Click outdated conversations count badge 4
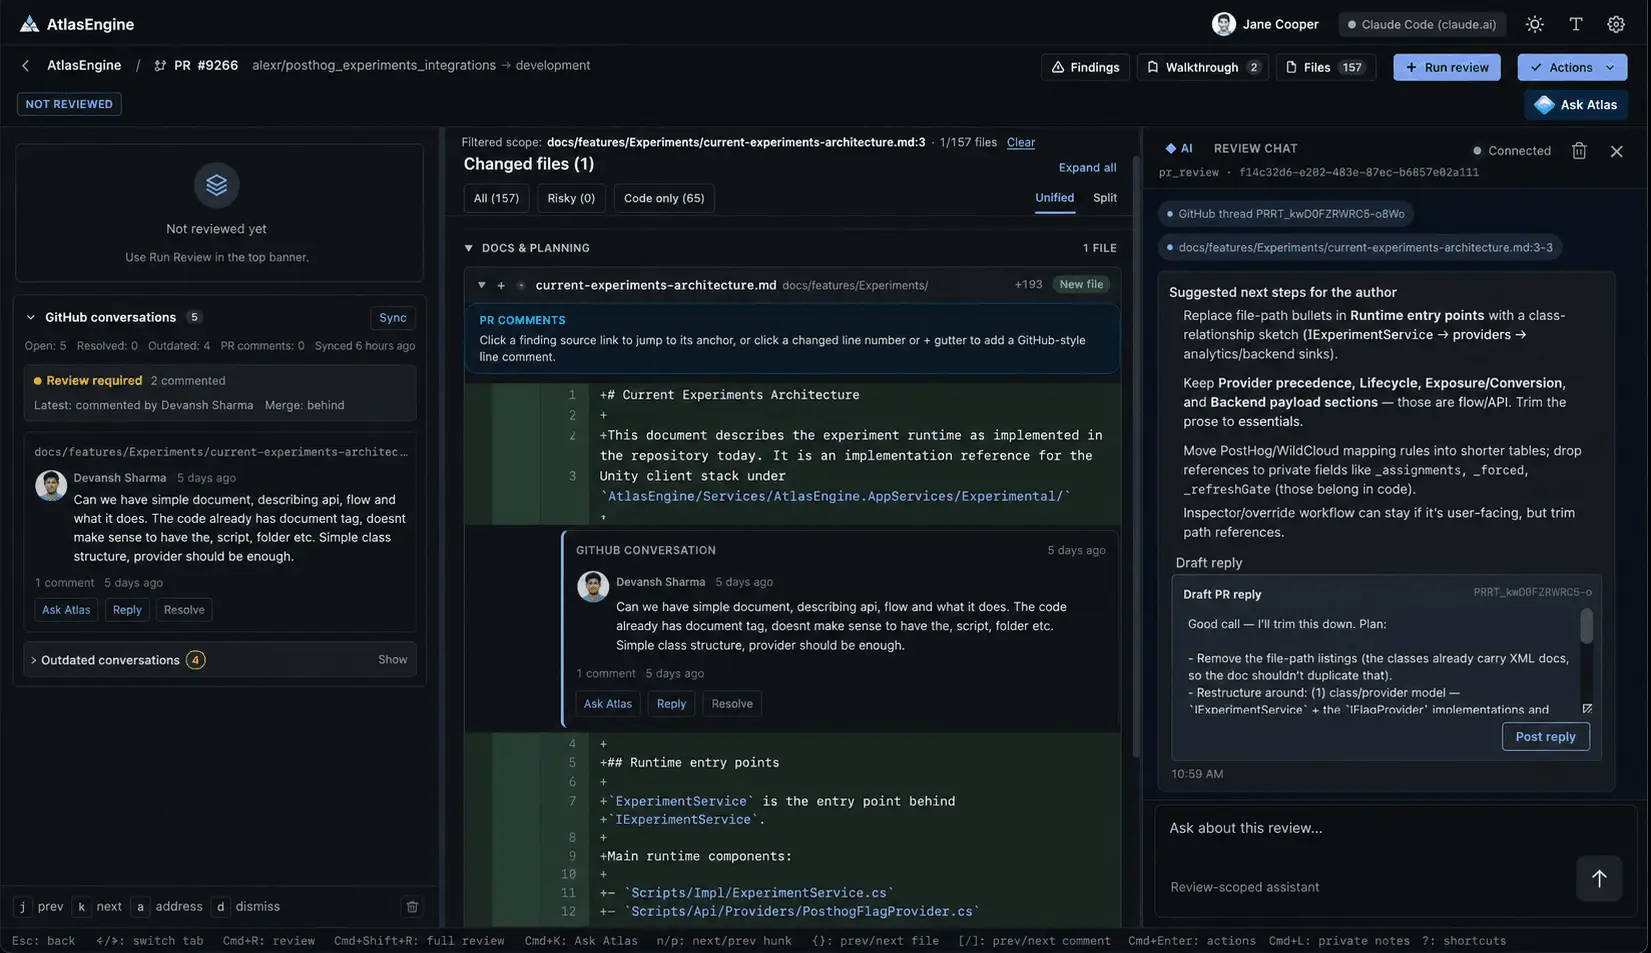The height and width of the screenshot is (953, 1651). tap(196, 660)
